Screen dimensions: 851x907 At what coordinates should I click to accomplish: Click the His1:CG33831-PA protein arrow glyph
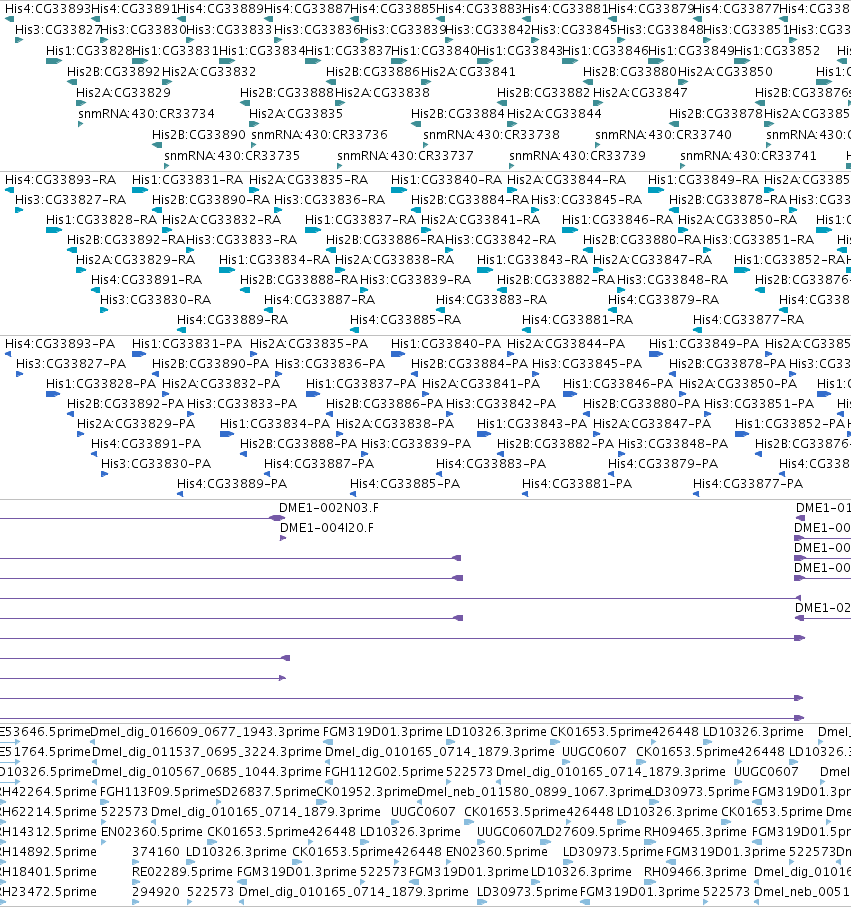139,354
